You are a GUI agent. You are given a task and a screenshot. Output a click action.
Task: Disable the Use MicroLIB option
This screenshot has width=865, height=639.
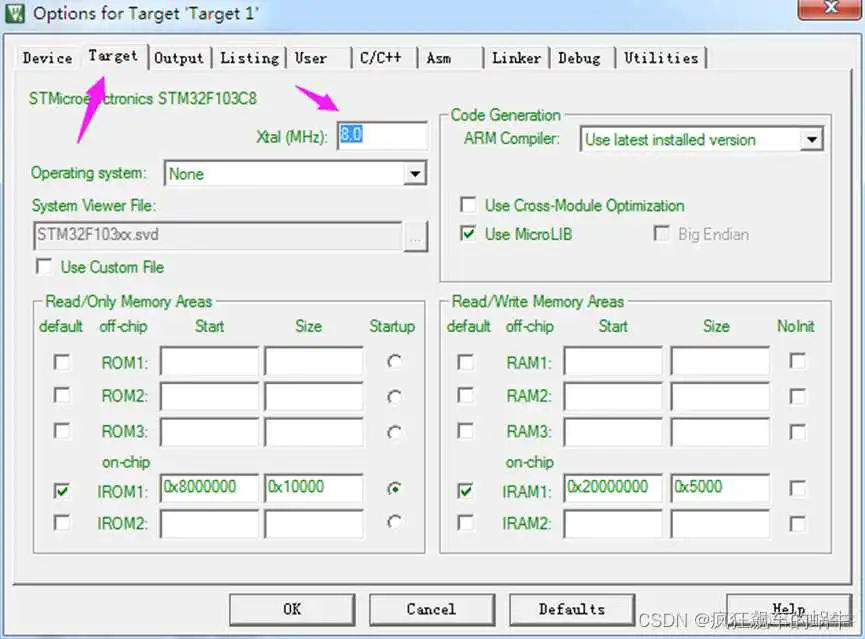pyautogui.click(x=469, y=234)
